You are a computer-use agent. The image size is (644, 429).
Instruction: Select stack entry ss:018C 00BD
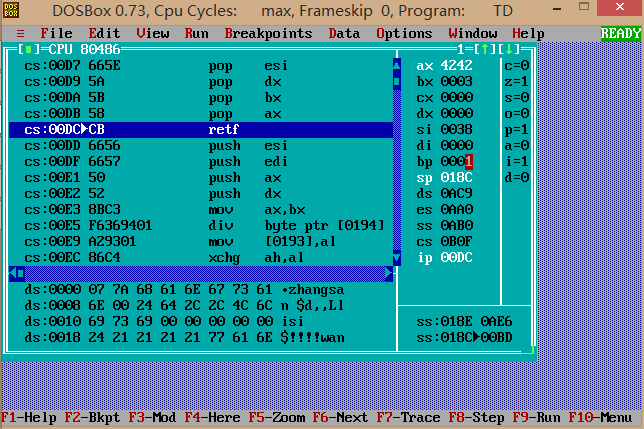(465, 338)
